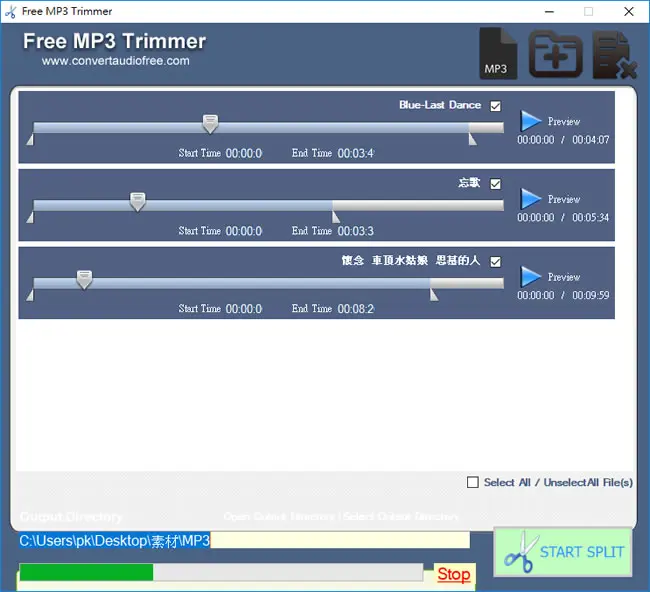
Task: Click the Blue-Last Dance track title
Action: [x=440, y=105]
